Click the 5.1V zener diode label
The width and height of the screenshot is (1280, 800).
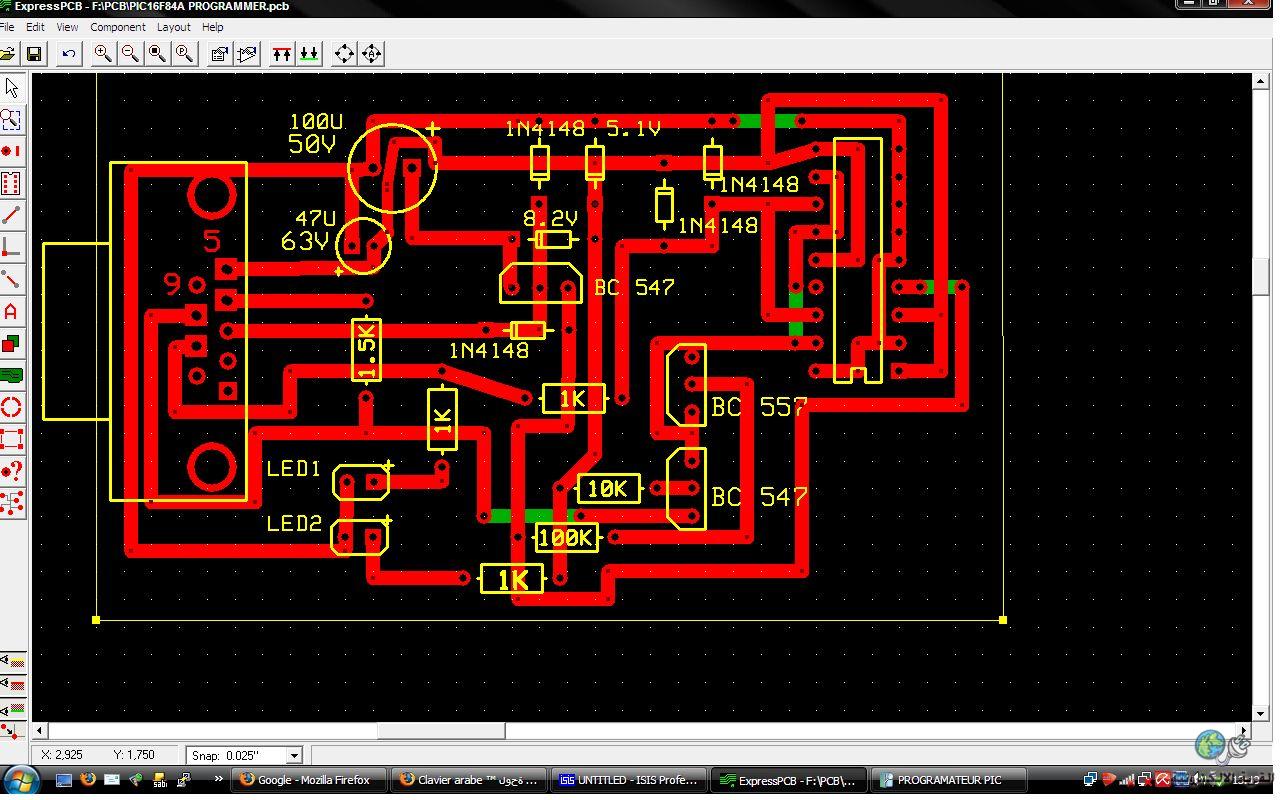point(634,129)
